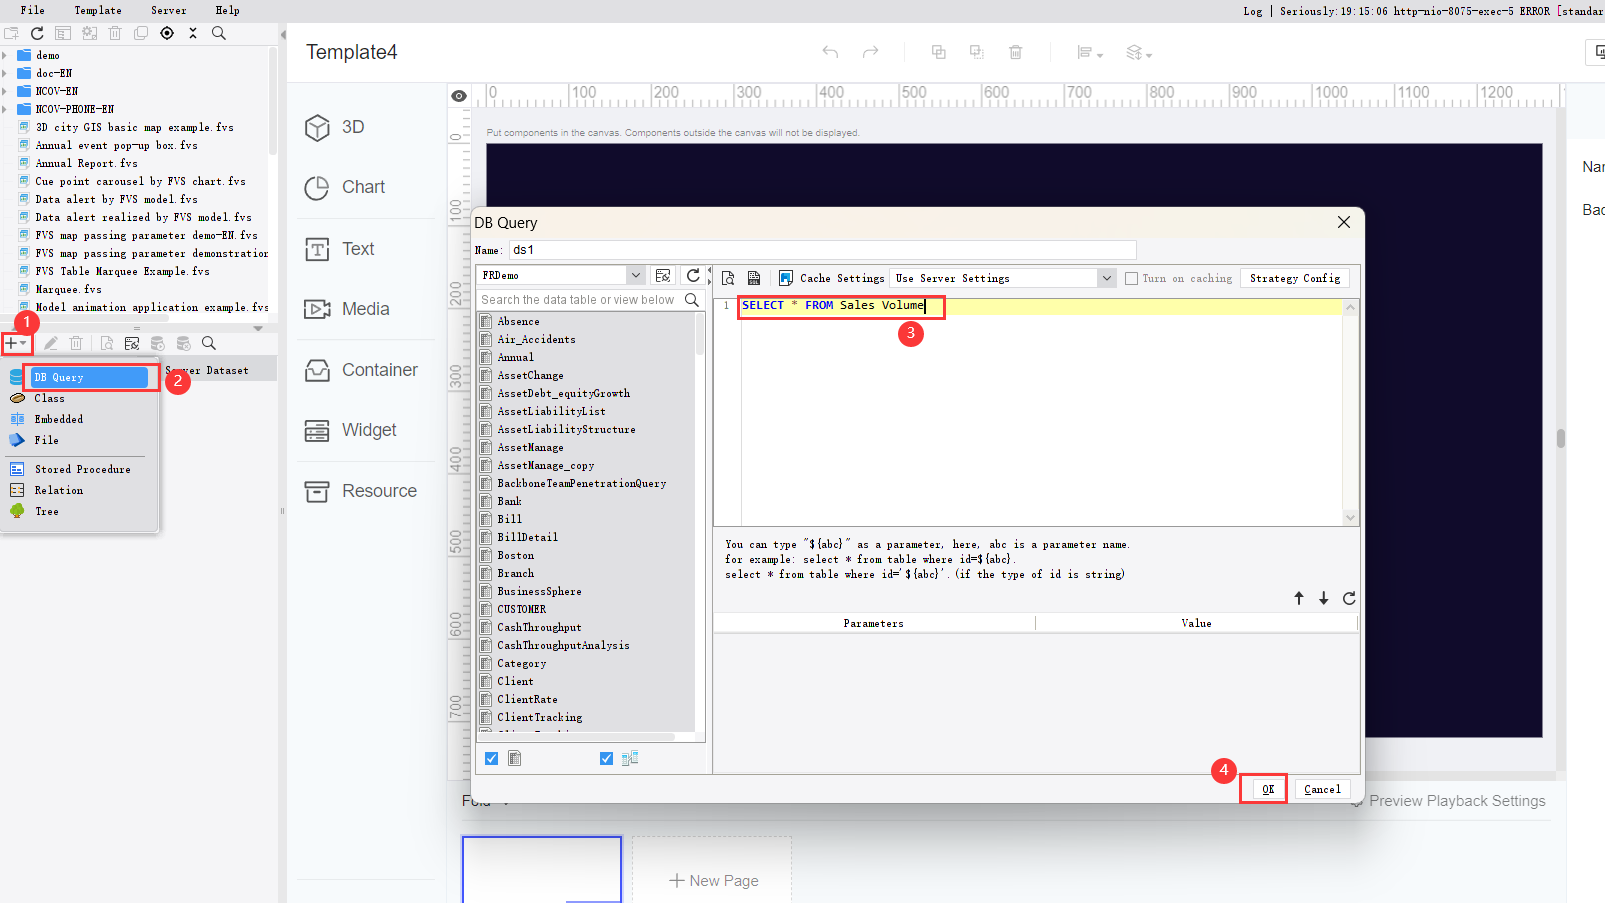Refresh the FRDemo data connection
The image size is (1605, 903).
(x=694, y=275)
